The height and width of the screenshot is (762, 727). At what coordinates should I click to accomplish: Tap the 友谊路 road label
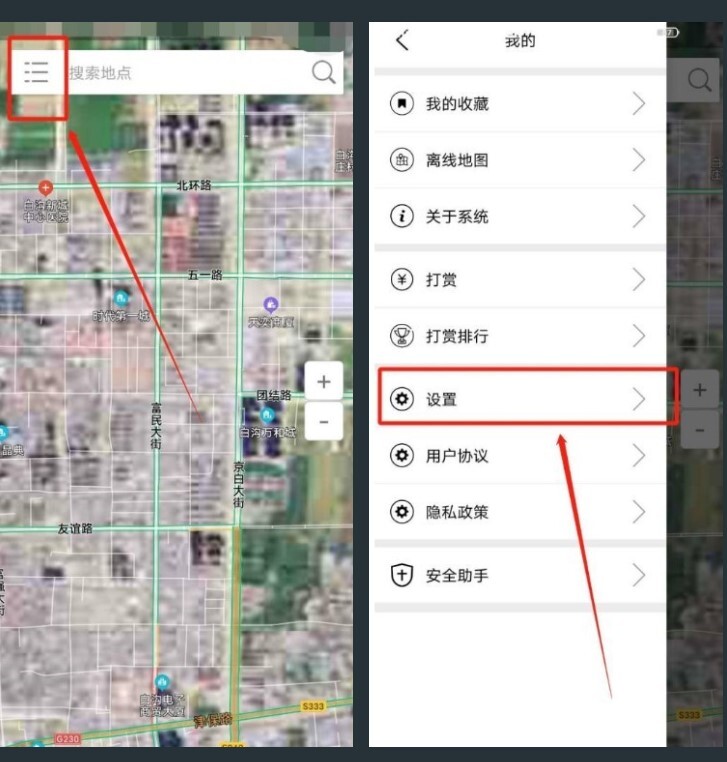point(75,529)
